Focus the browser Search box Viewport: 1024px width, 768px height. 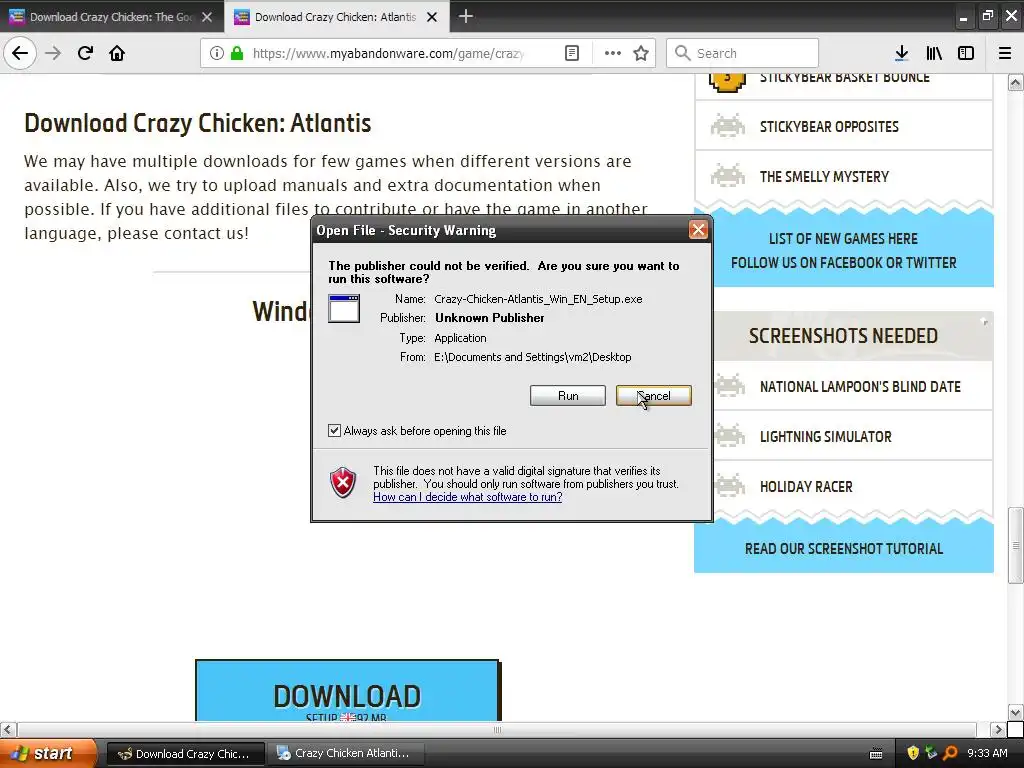[743, 53]
